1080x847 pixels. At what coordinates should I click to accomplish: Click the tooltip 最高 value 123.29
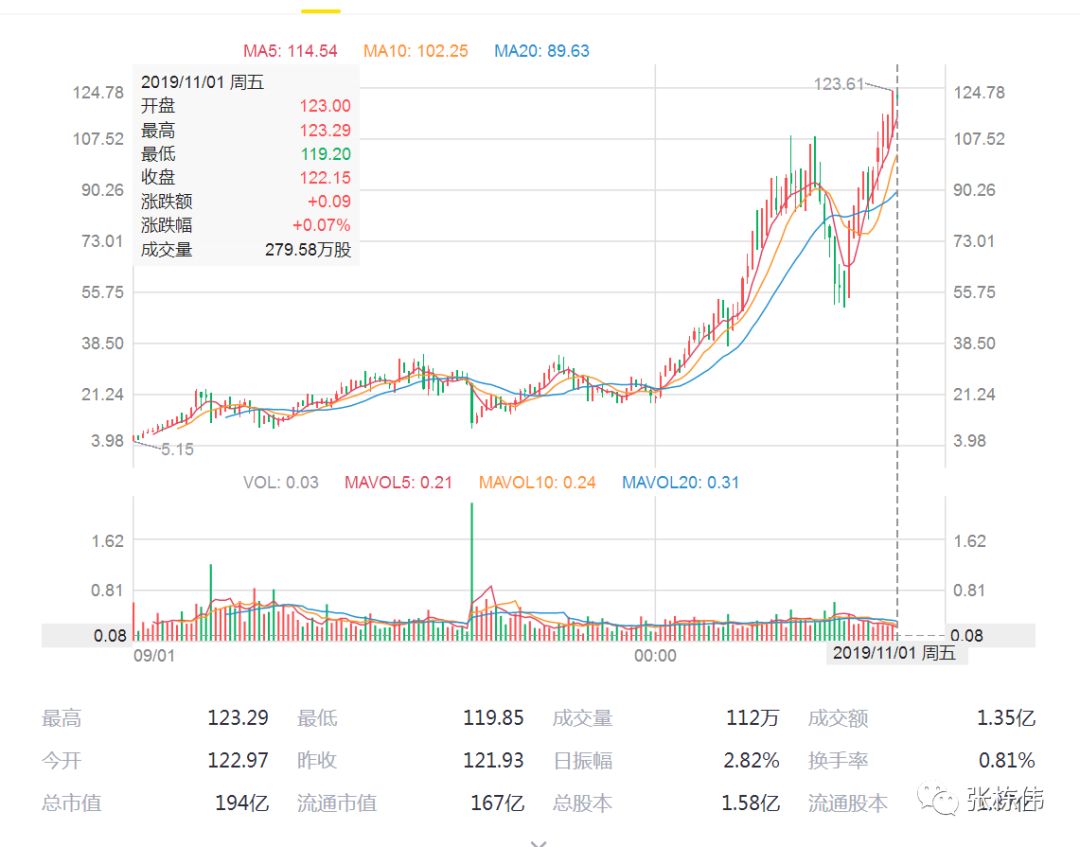click(x=325, y=130)
